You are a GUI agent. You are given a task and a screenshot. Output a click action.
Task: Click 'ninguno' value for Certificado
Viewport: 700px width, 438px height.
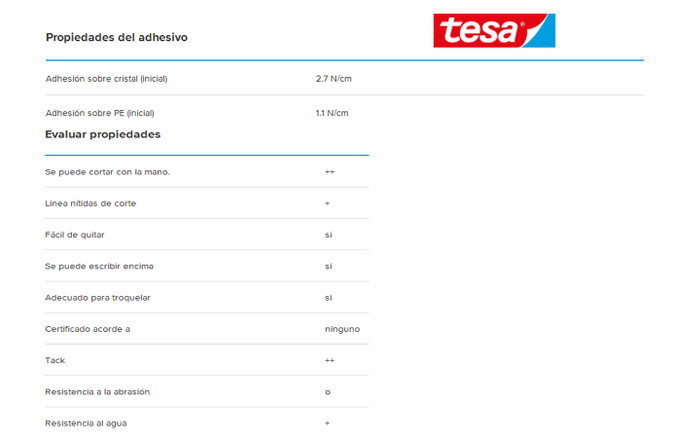point(342,329)
